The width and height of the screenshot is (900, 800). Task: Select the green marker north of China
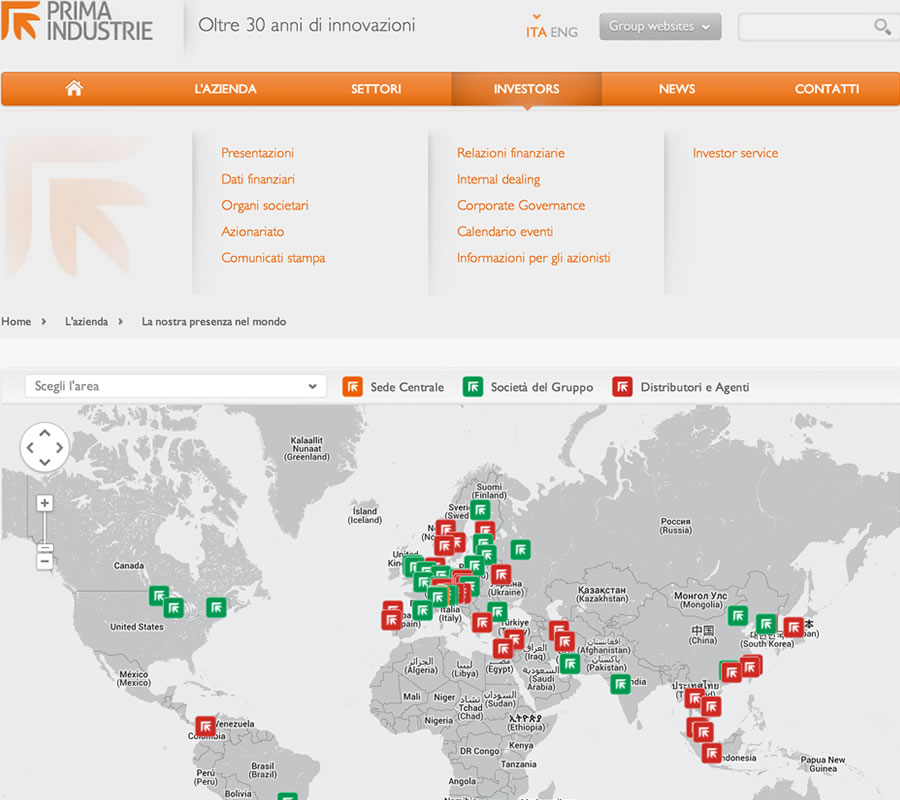pos(738,616)
